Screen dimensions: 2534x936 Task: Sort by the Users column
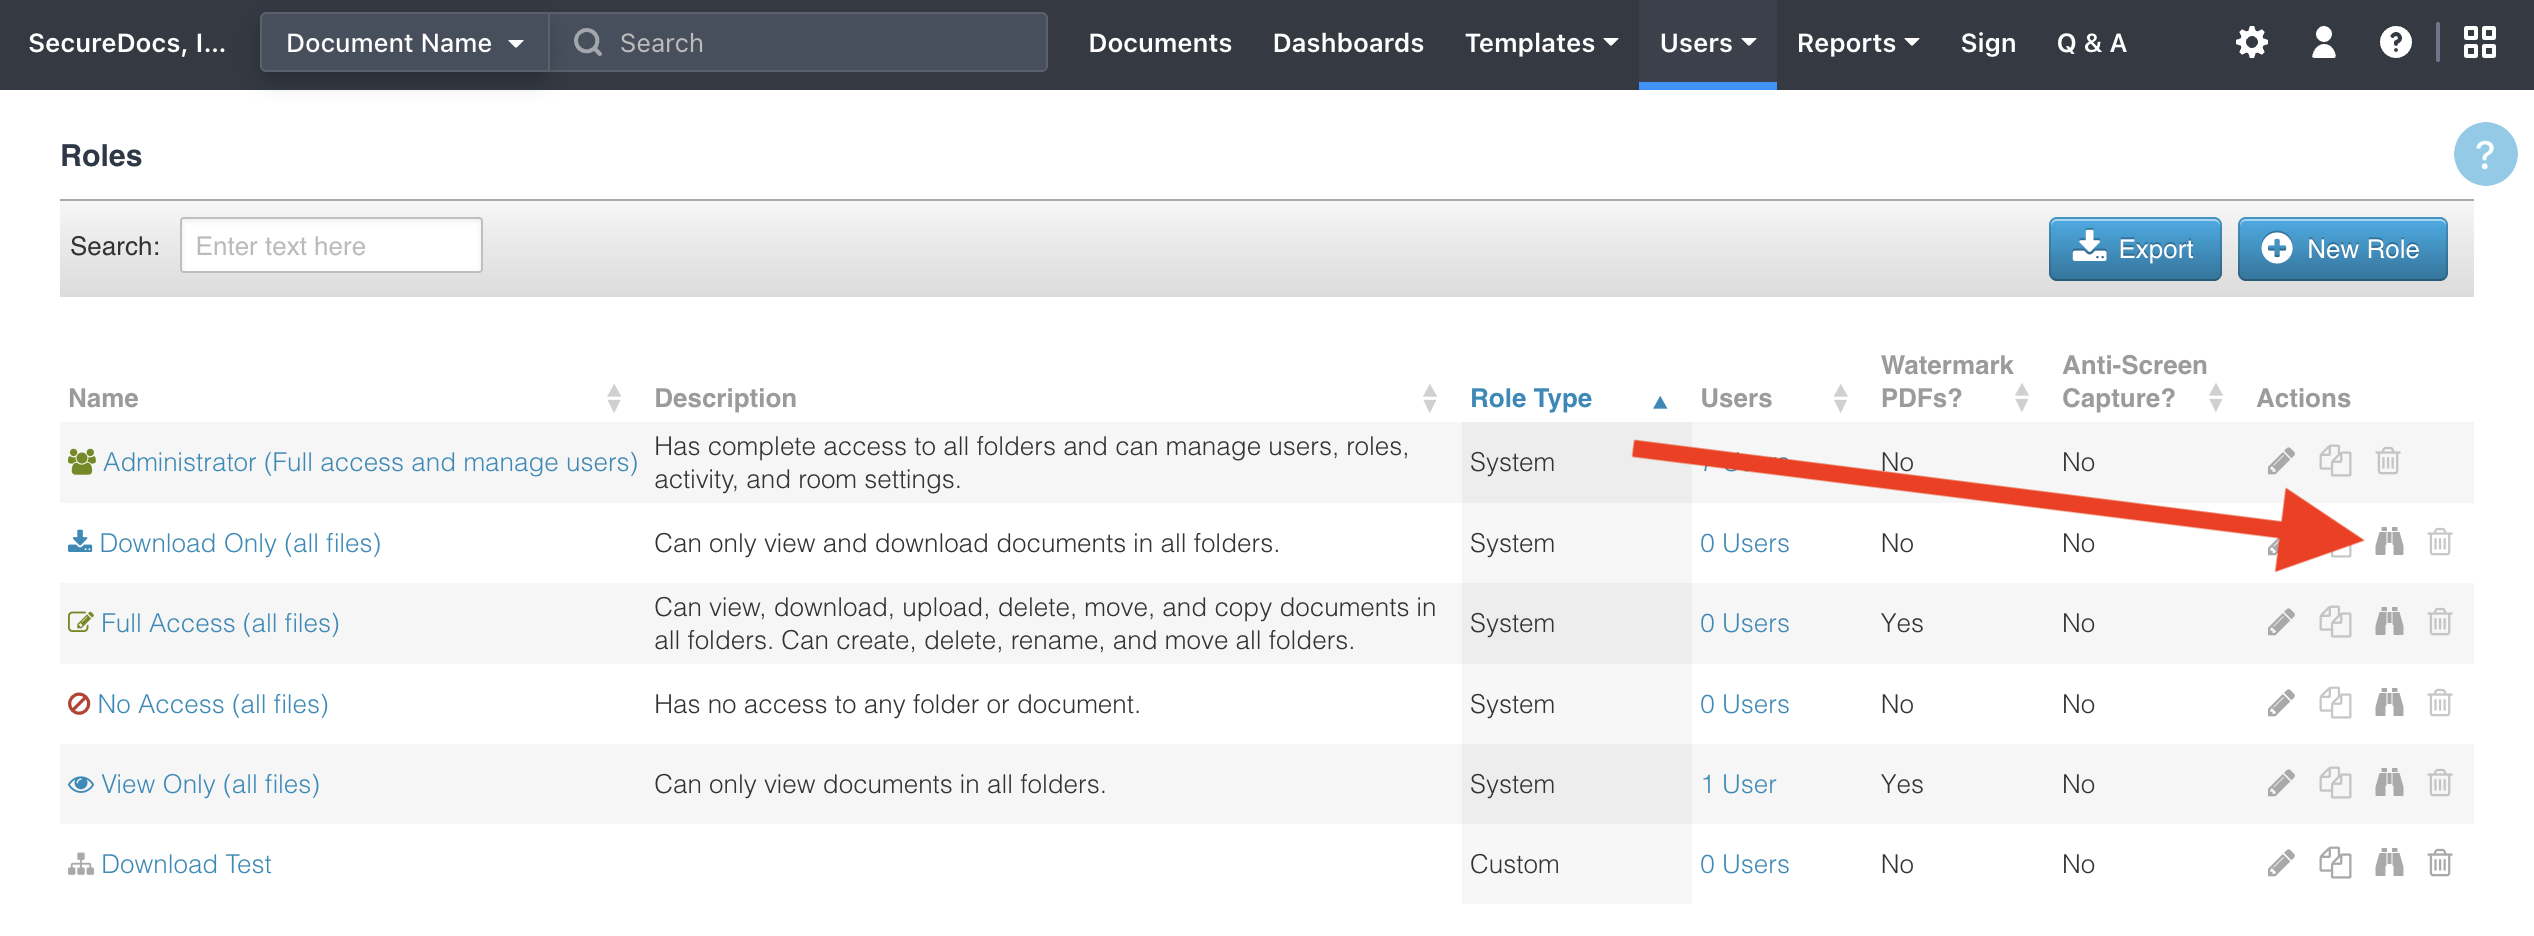click(1773, 398)
